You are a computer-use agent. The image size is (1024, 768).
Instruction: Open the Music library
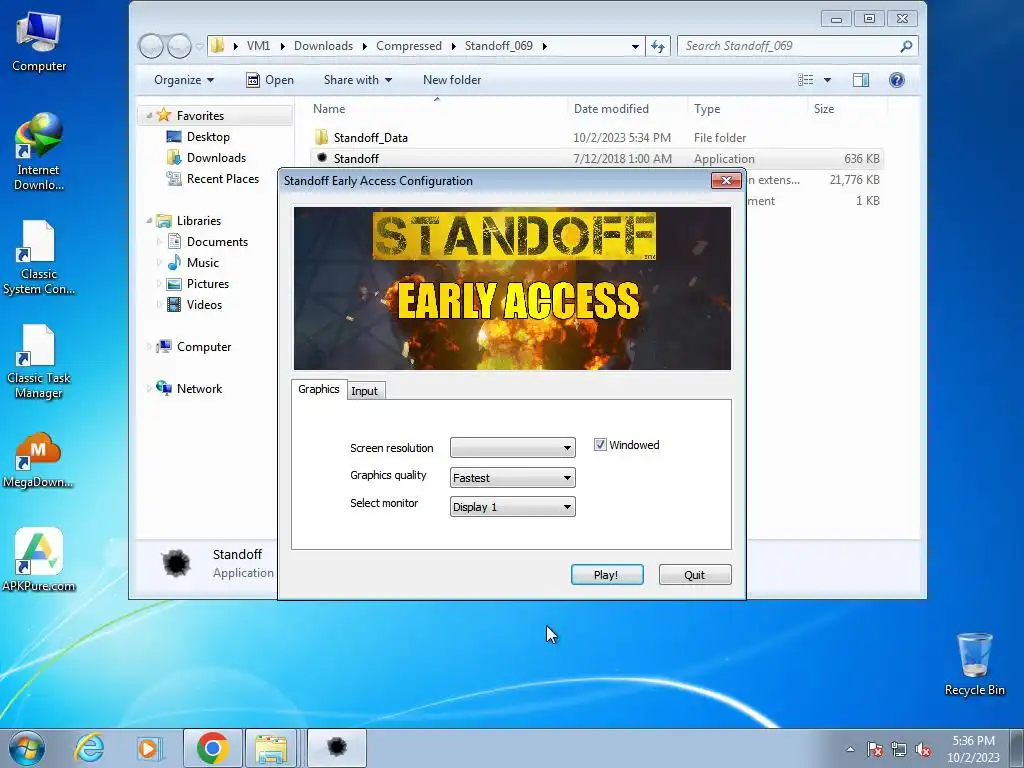point(202,263)
